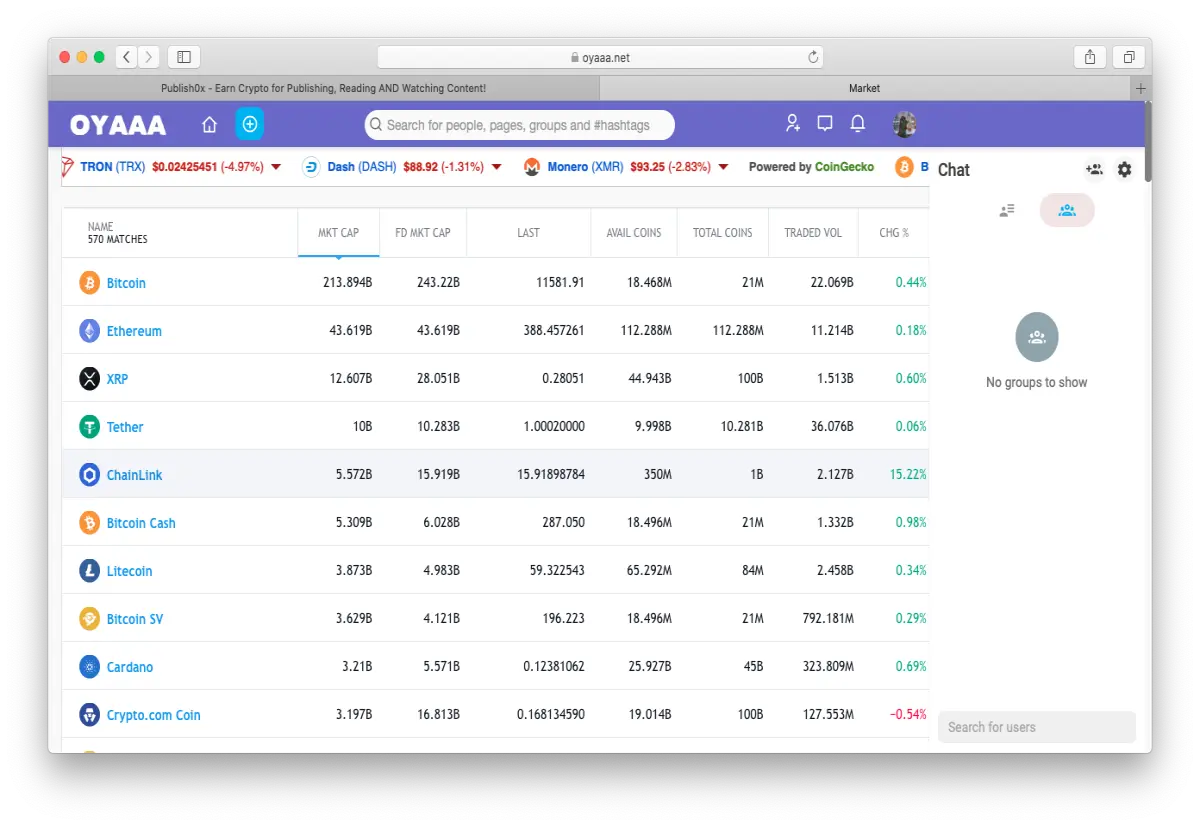1200x827 pixels.
Task: Click the Ethereum coin icon
Action: 90,331
